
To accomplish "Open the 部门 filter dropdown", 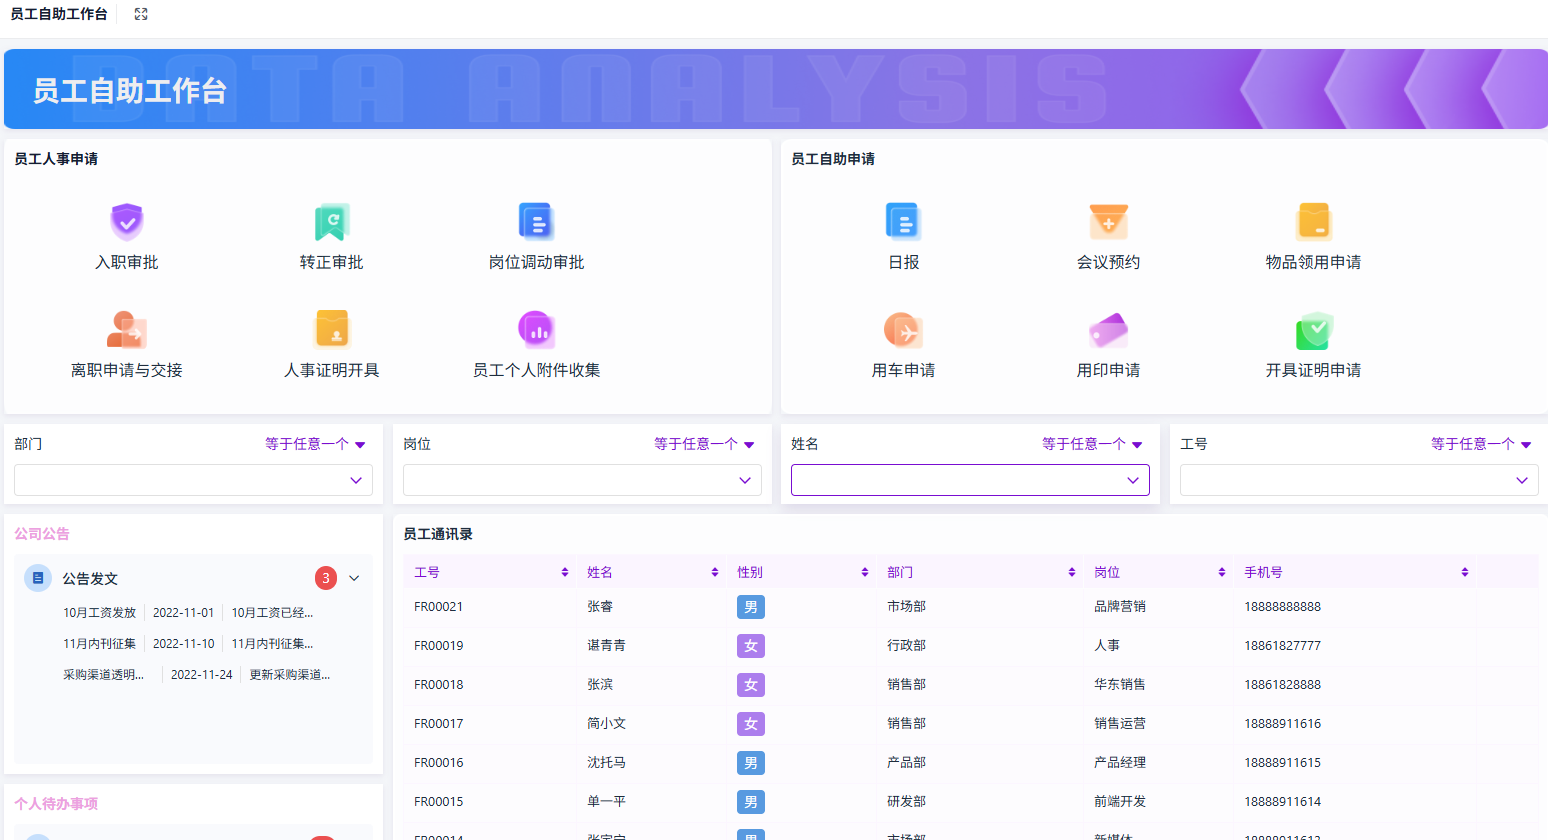I will 193,480.
